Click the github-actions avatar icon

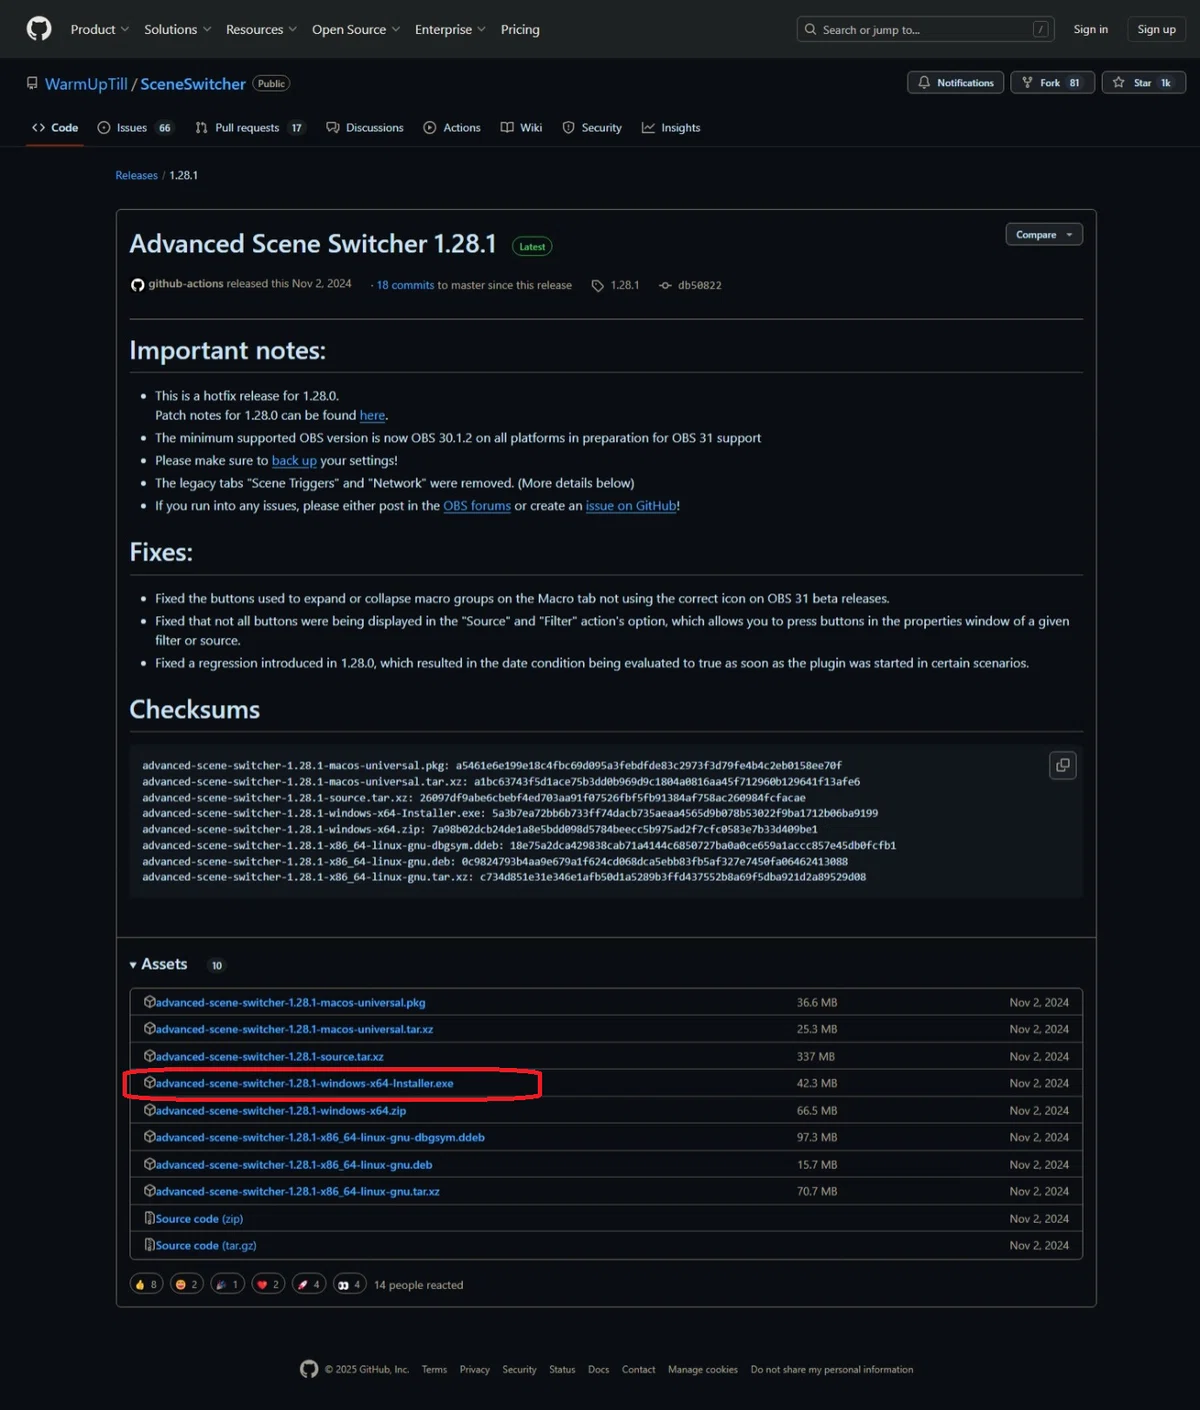point(138,285)
